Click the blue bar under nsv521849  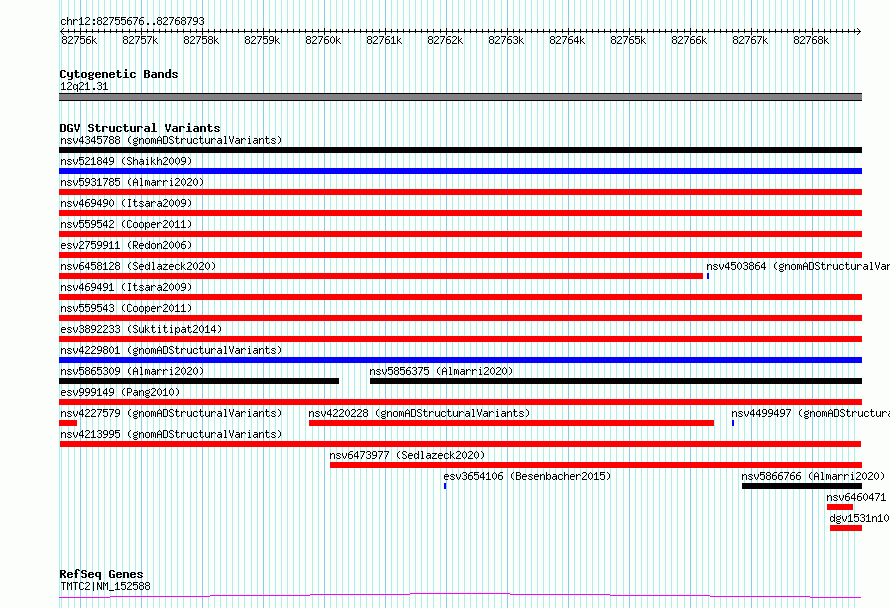[460, 171]
